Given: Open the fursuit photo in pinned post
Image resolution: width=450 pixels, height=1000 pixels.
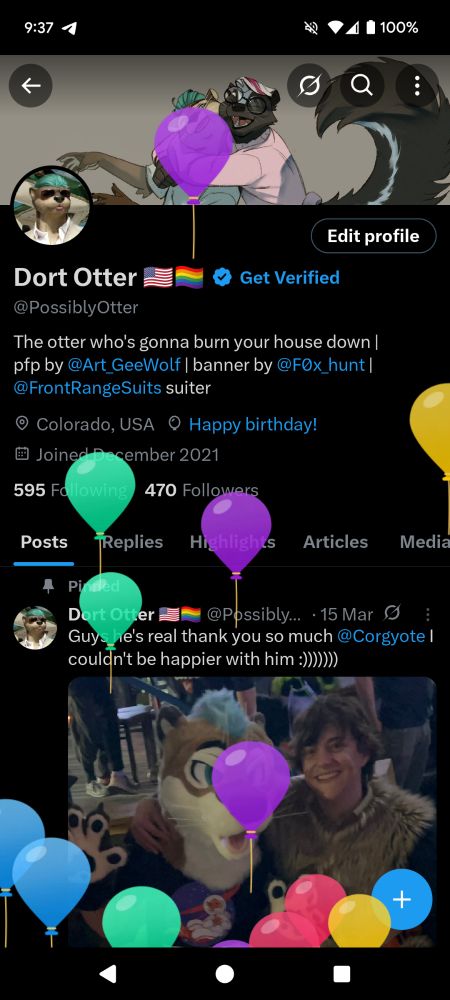Looking at the screenshot, I should (252, 811).
